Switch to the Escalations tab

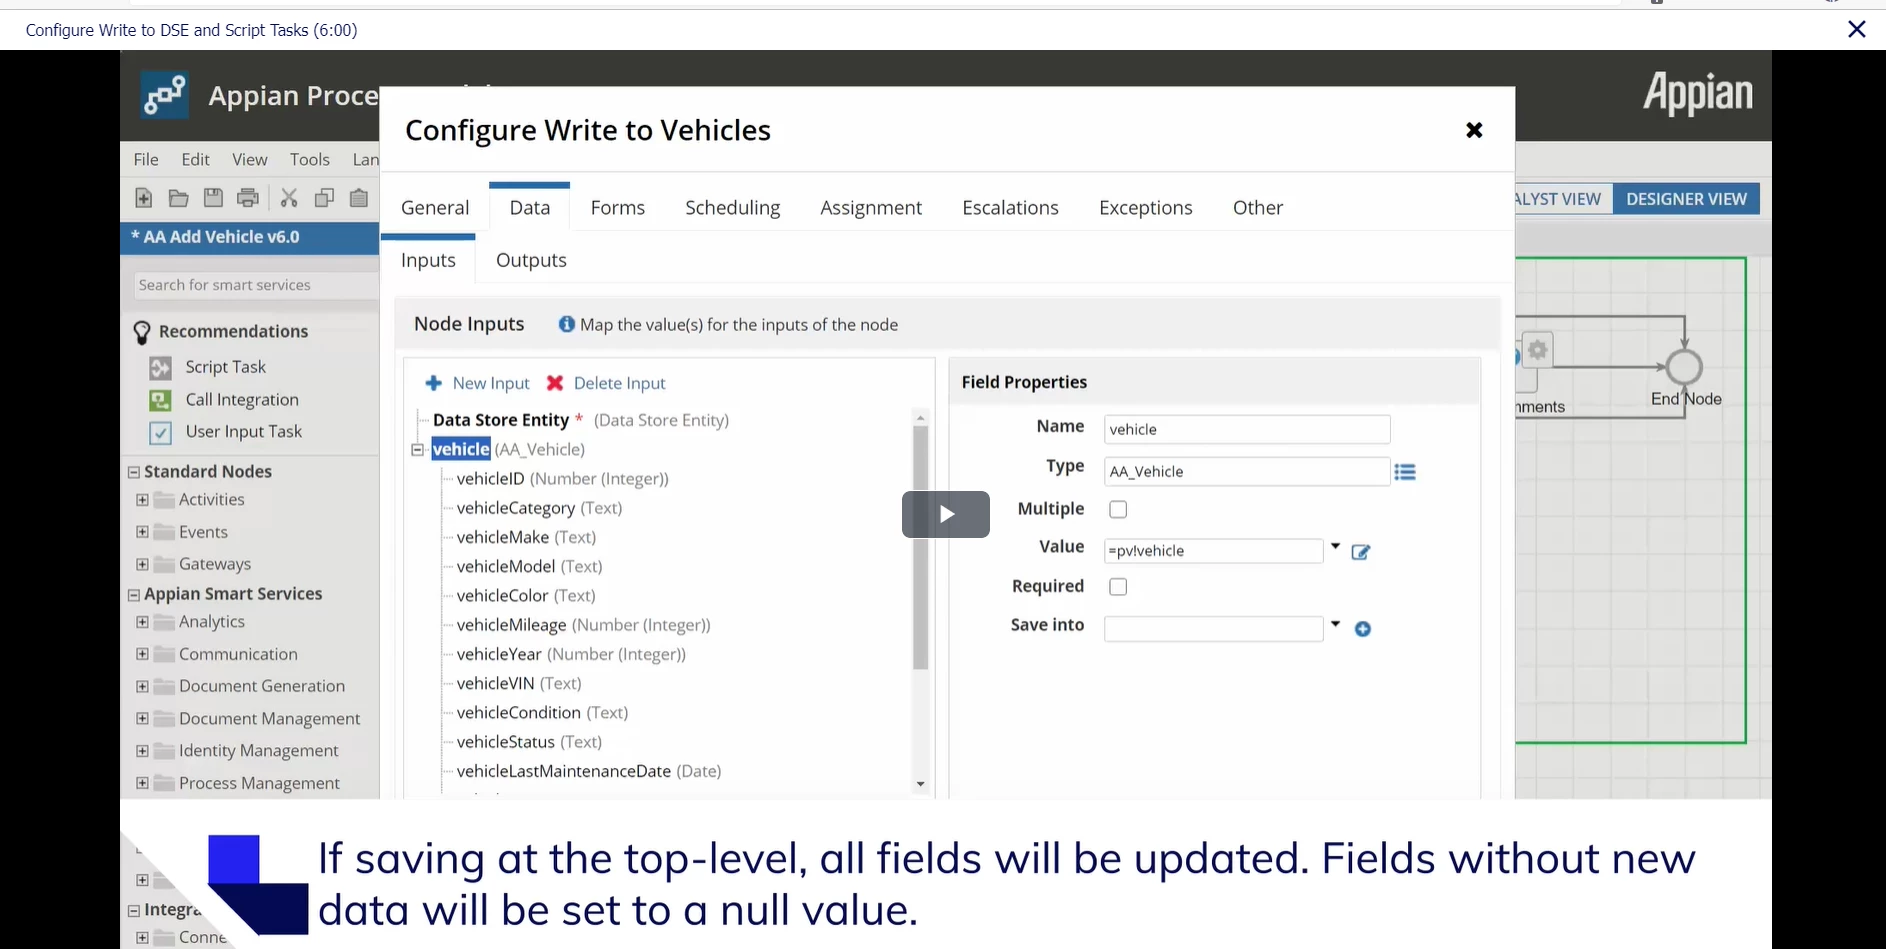[x=1010, y=208]
